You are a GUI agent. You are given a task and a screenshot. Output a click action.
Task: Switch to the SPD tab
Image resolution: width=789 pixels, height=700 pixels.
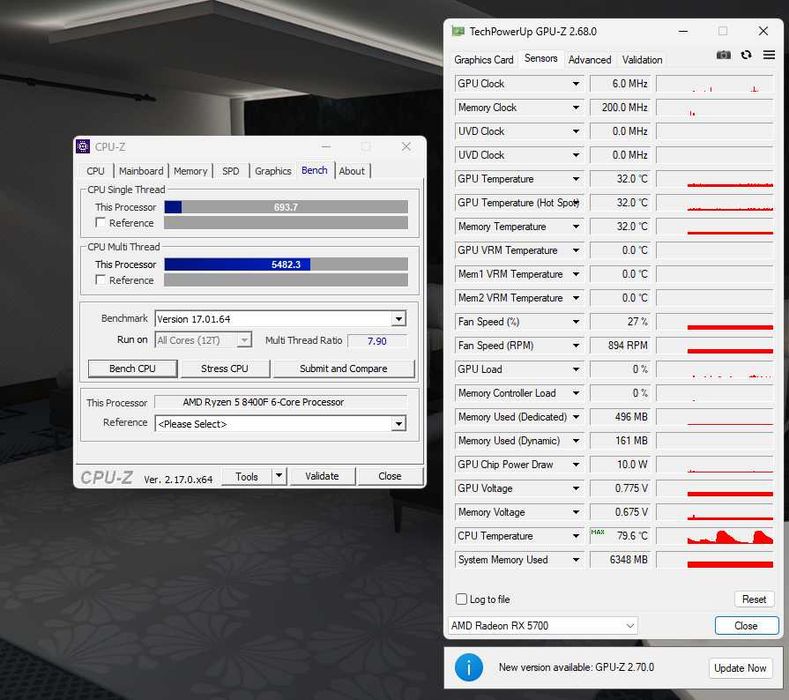pyautogui.click(x=231, y=171)
